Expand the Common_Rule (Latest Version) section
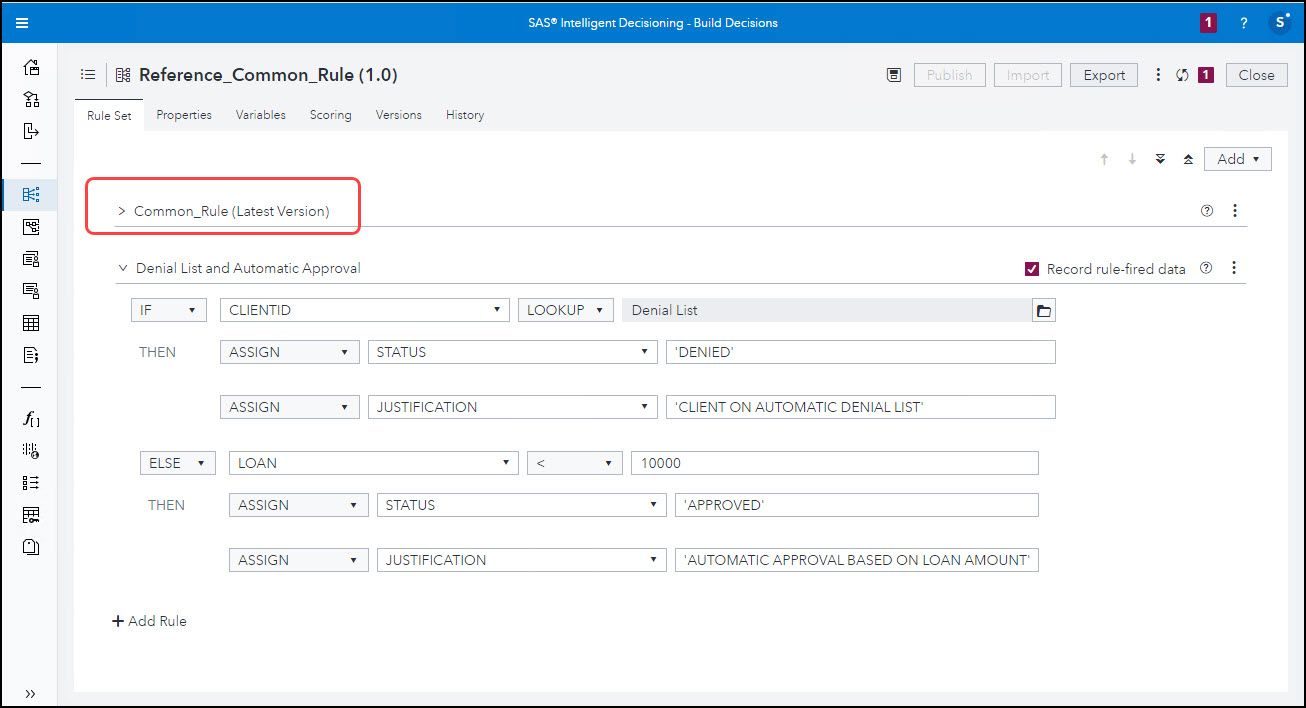Viewport: 1306px width, 708px height. click(122, 211)
